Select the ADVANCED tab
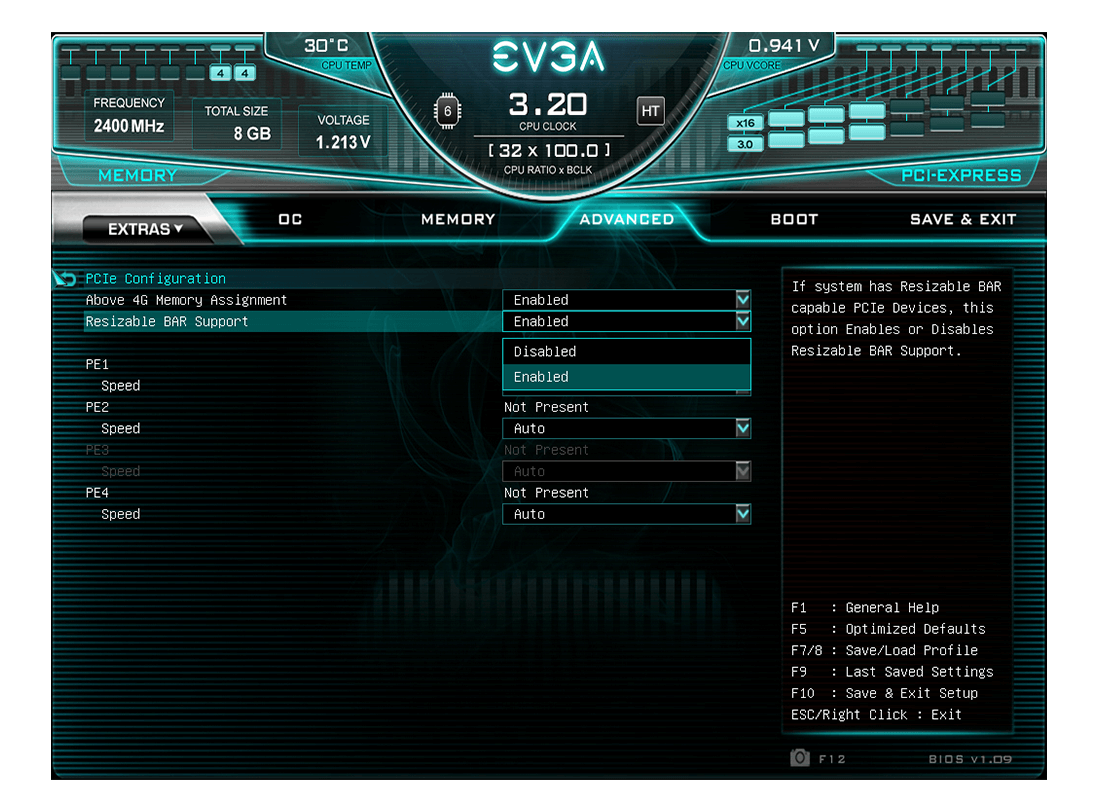 coord(627,219)
